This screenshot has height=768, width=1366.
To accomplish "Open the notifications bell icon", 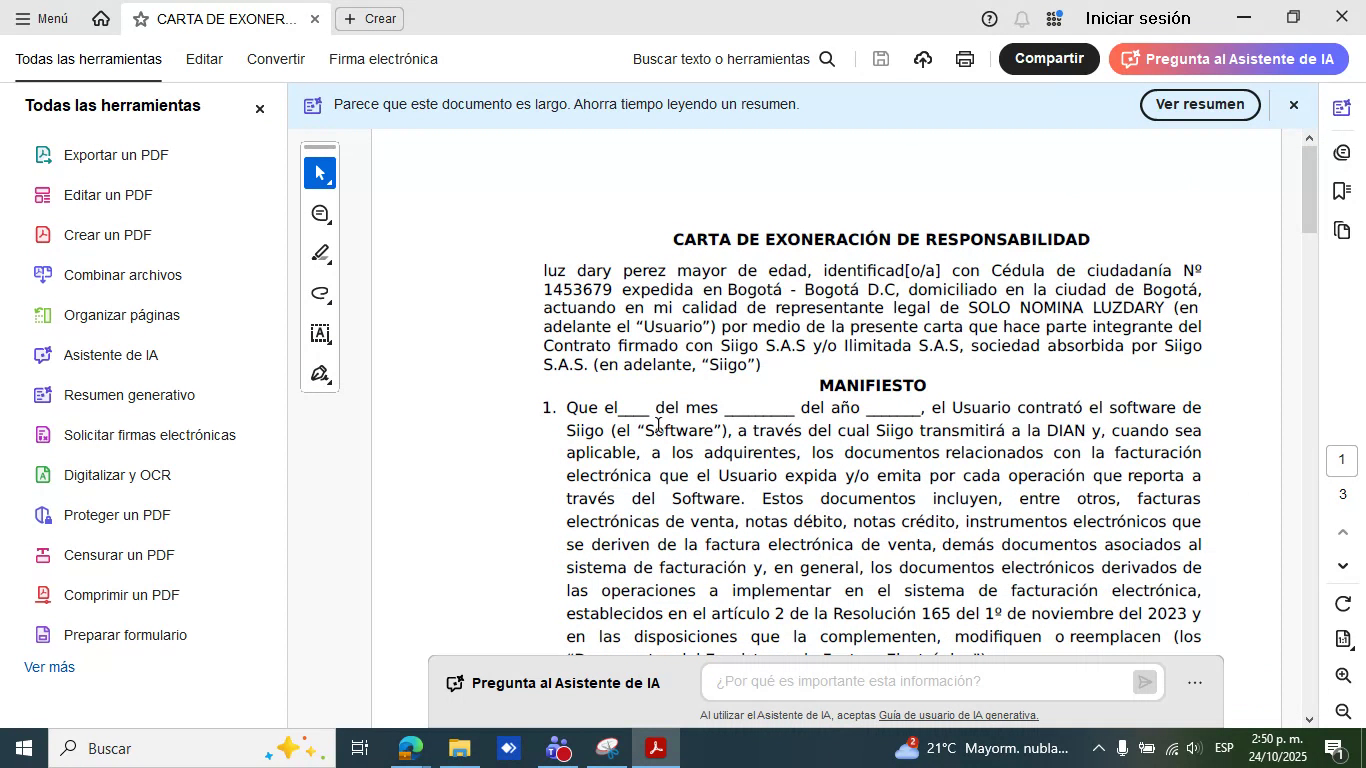I will 1022,19.
